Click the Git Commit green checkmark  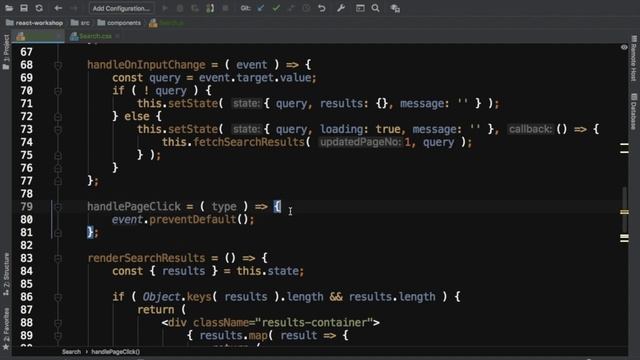[276, 8]
